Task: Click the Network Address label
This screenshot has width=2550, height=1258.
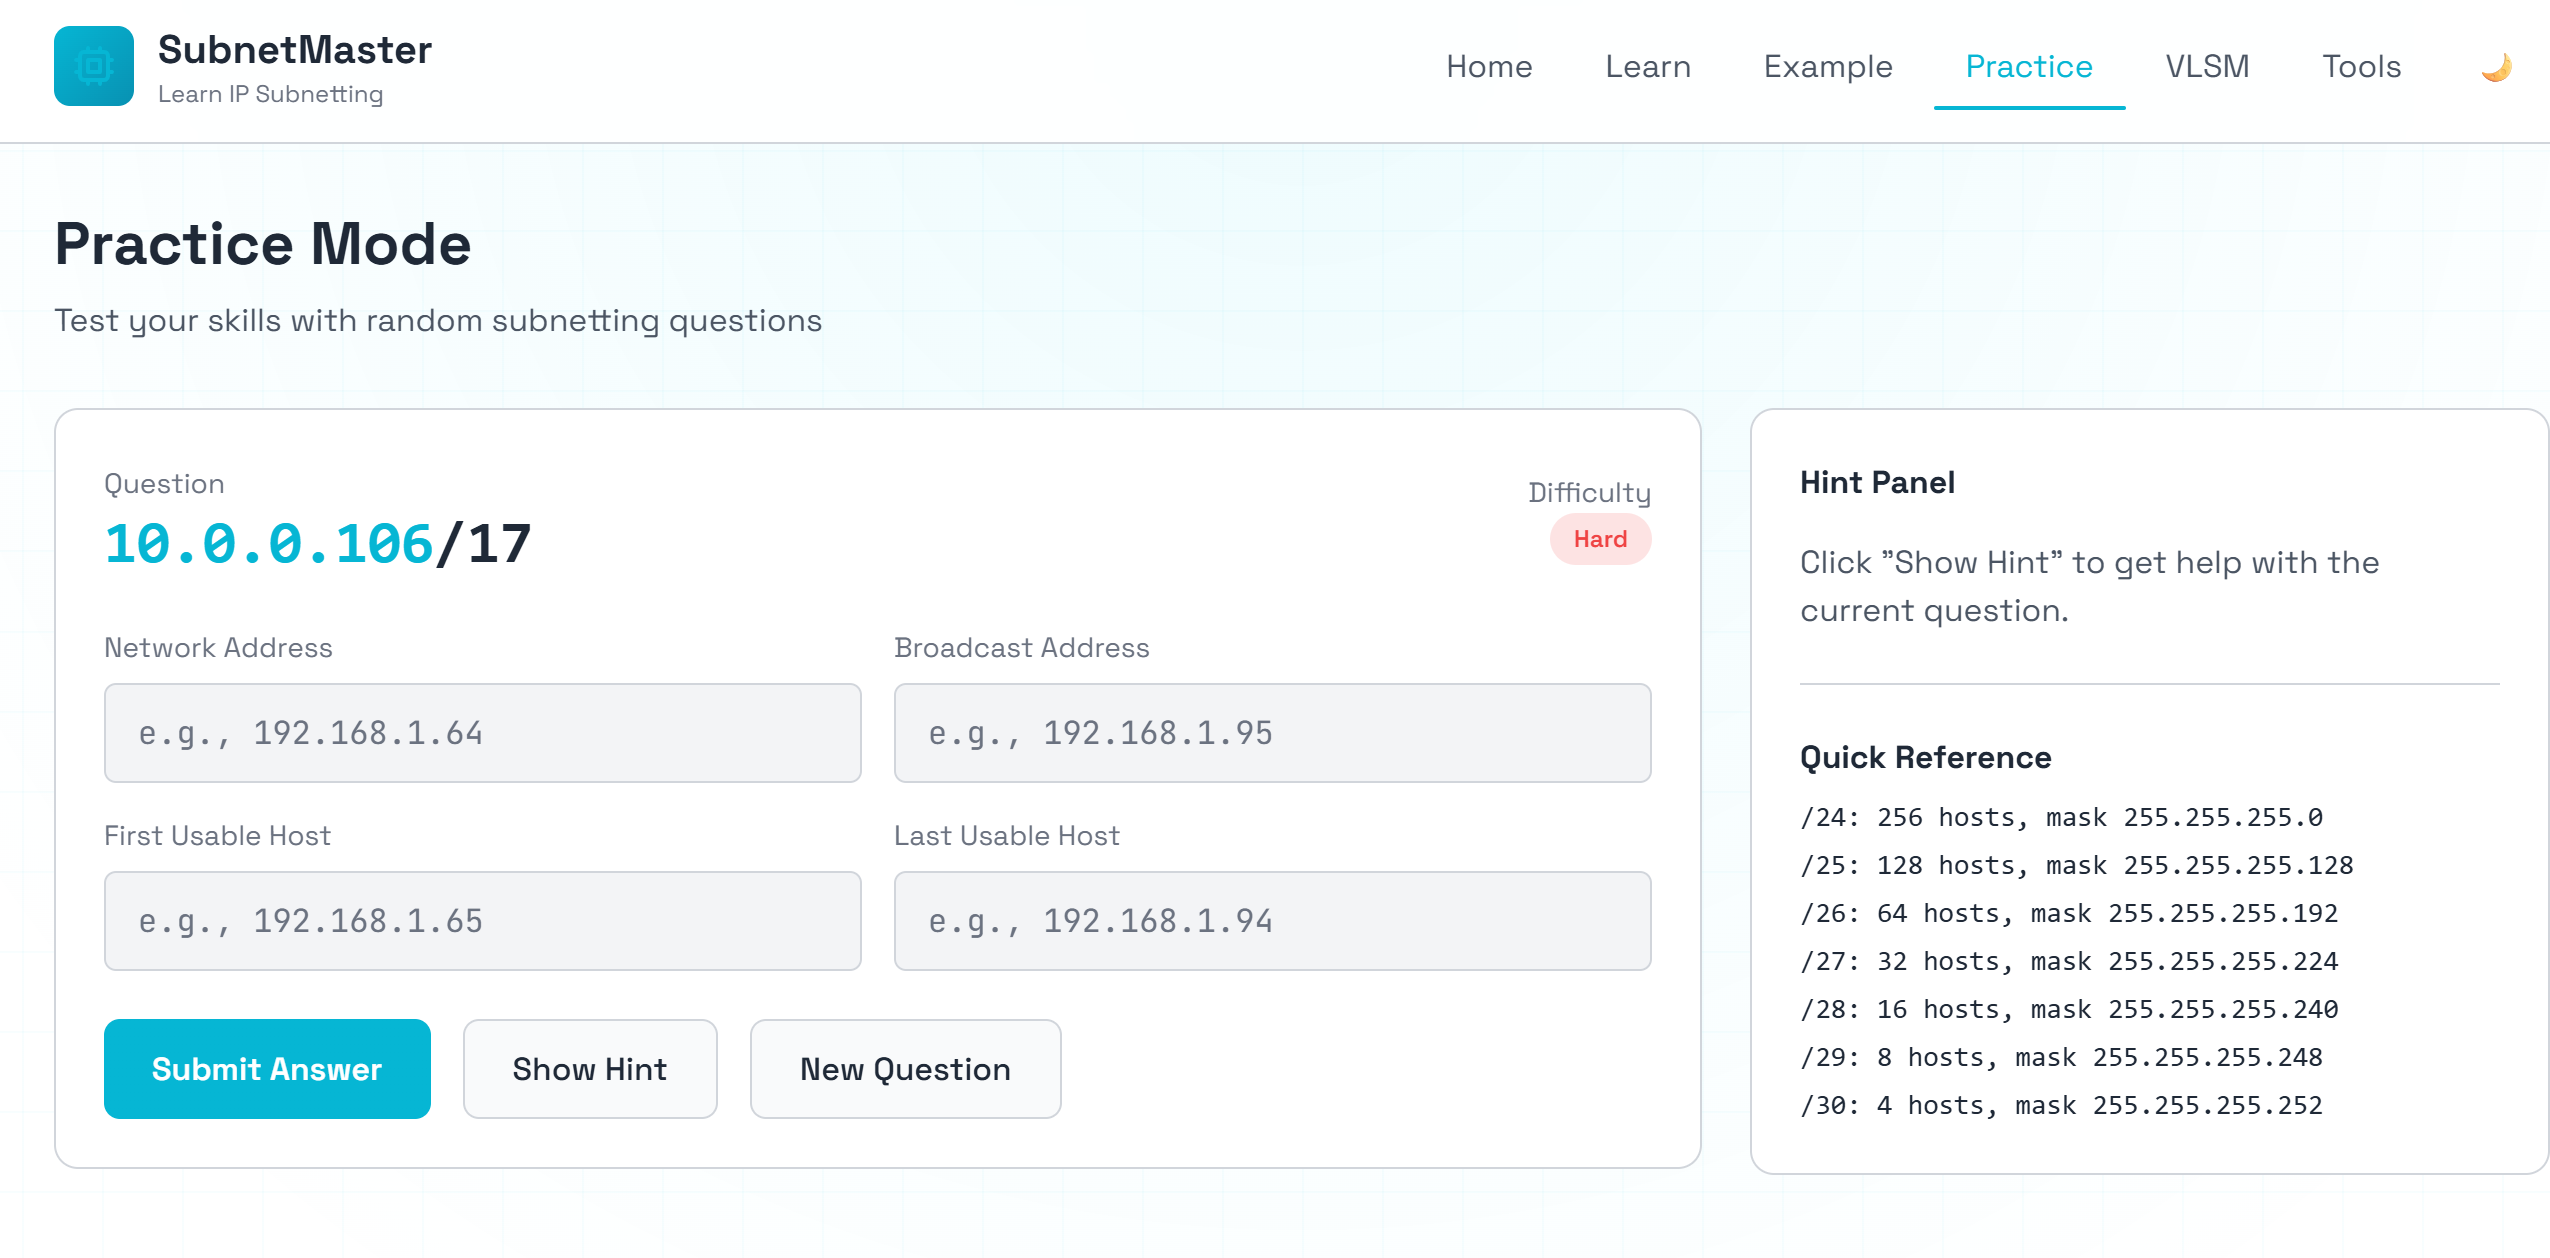Action: point(218,648)
